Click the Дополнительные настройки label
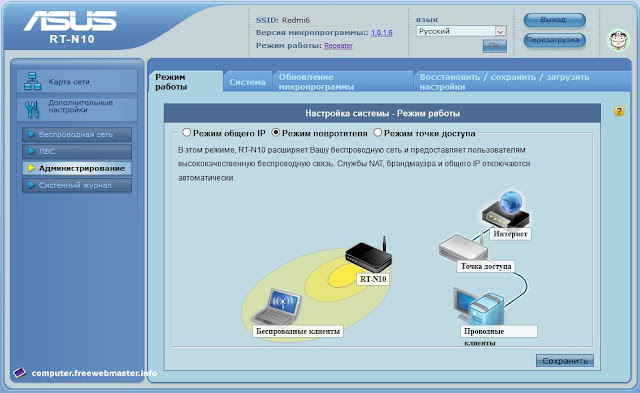 tap(81, 106)
